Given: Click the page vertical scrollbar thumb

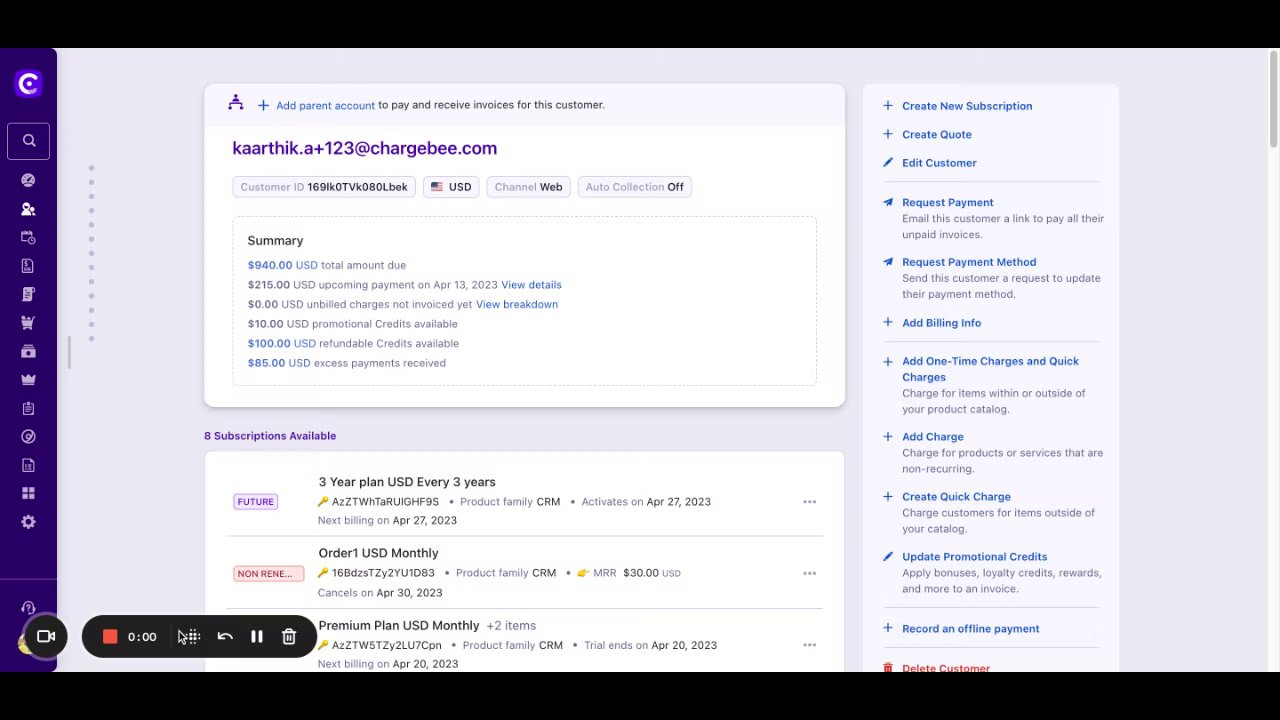Looking at the screenshot, I should coord(1273,100).
